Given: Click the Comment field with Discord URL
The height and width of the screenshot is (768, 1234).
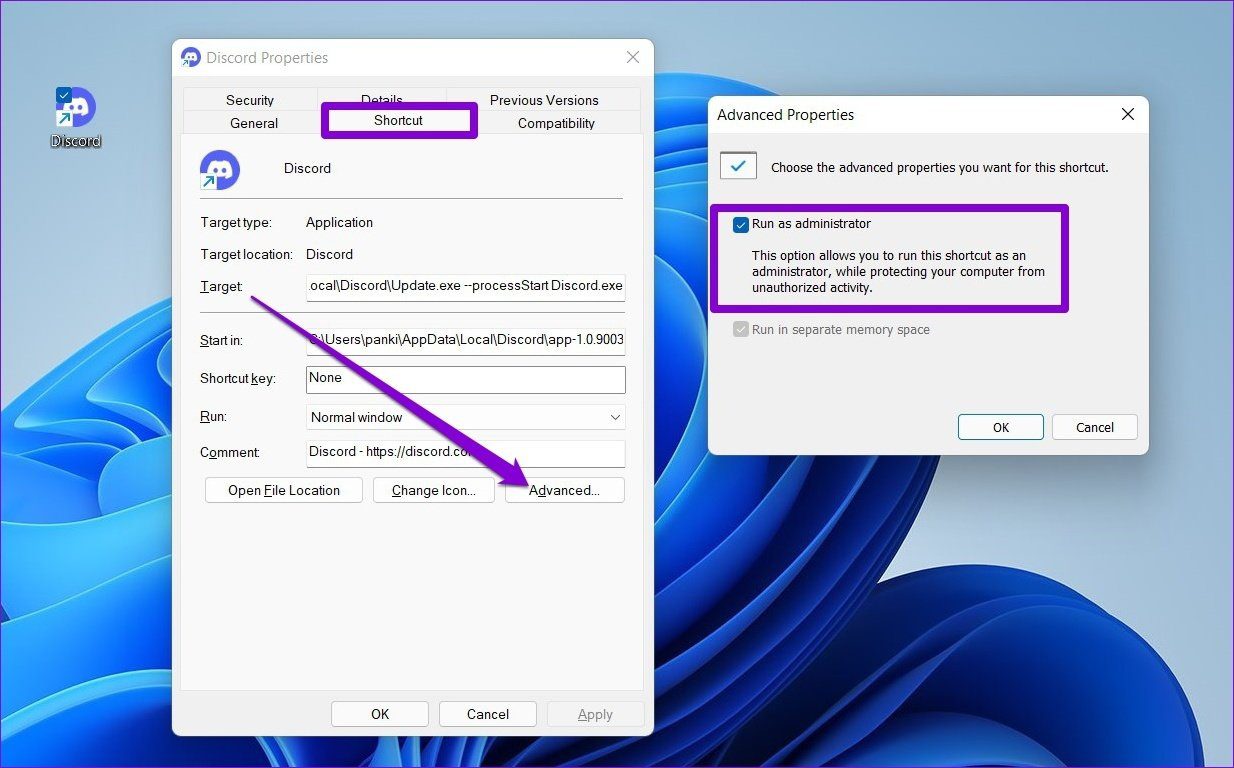Looking at the screenshot, I should (x=466, y=453).
